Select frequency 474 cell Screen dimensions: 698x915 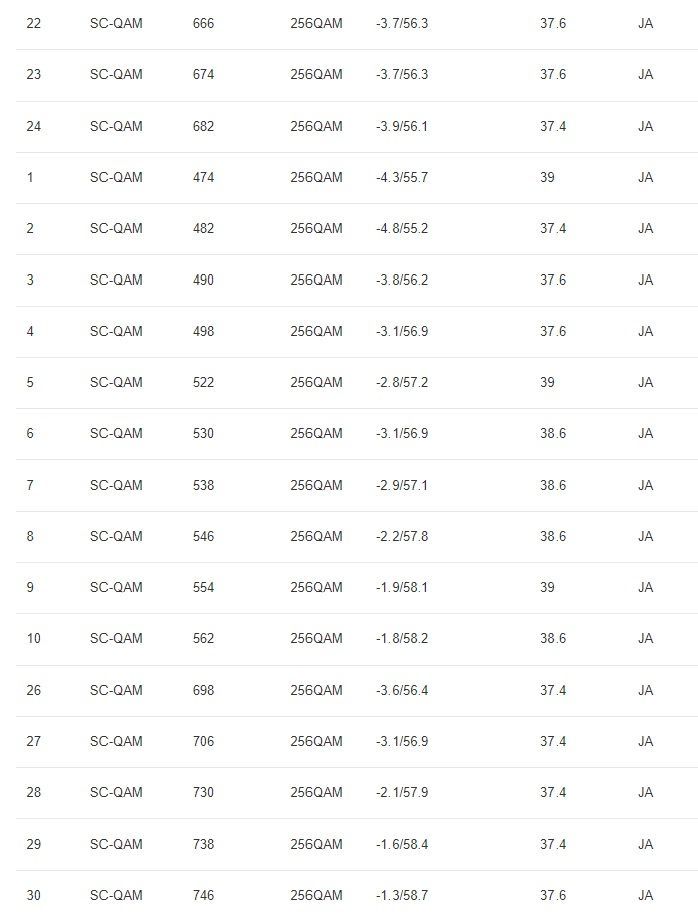click(x=203, y=177)
